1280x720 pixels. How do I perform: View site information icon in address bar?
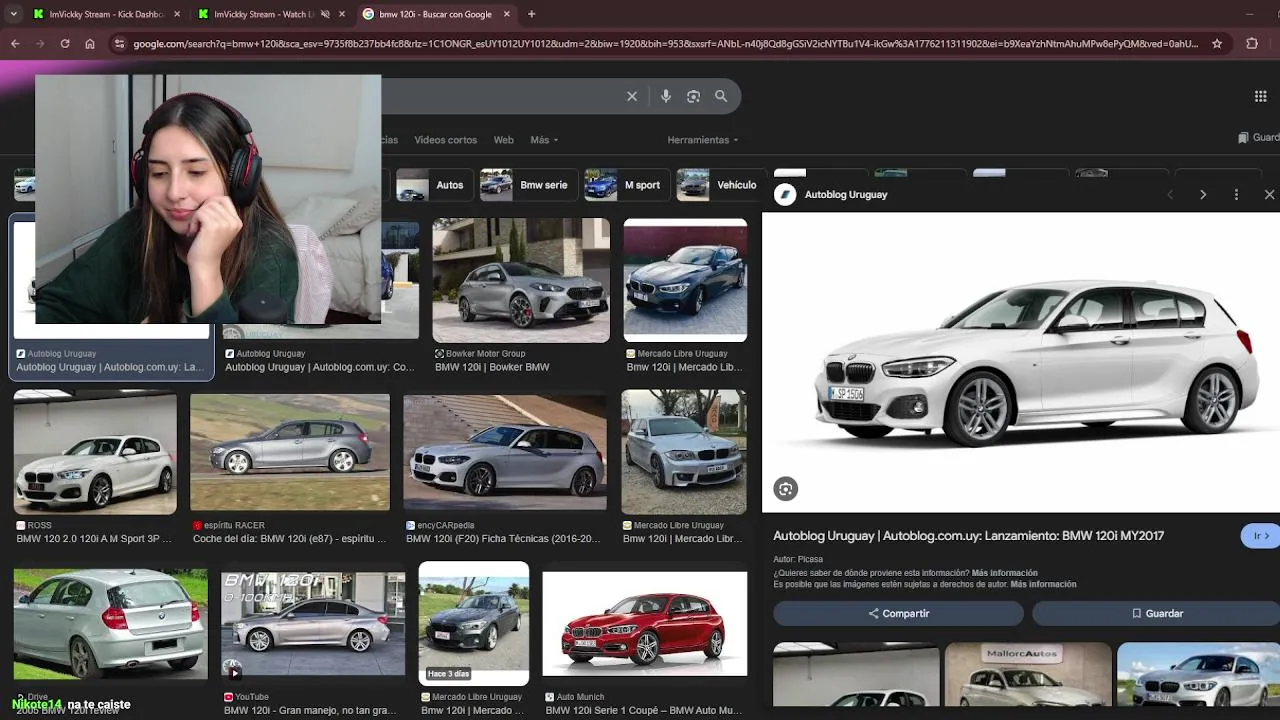point(119,44)
